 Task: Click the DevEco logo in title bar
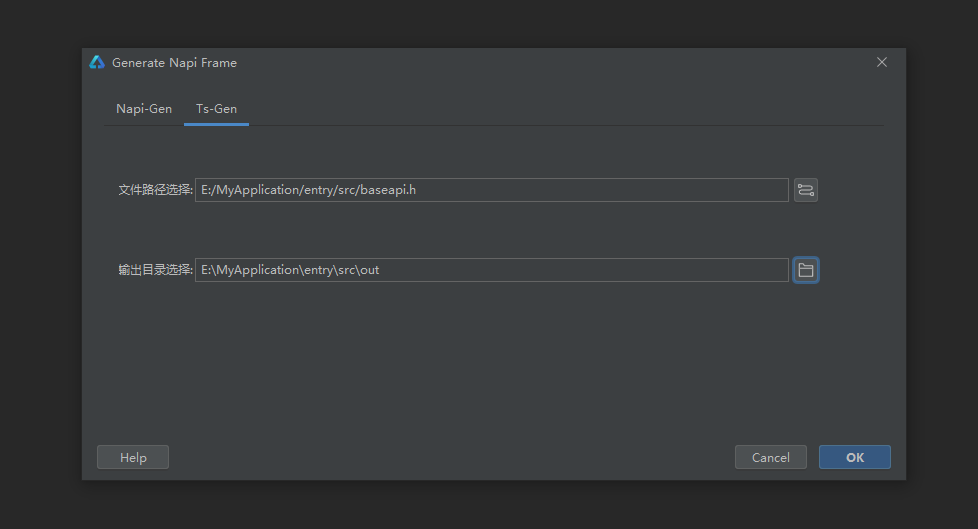pos(97,62)
